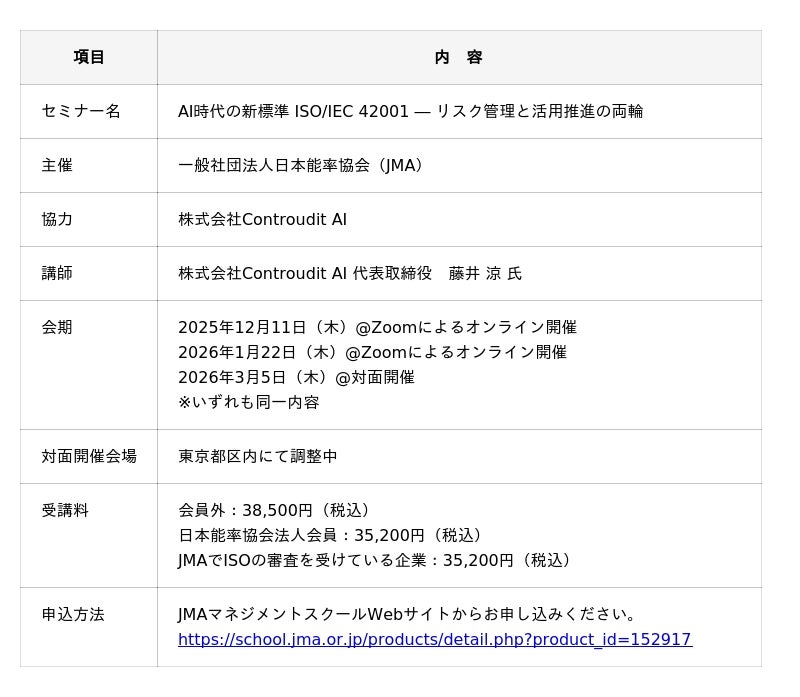The image size is (800, 697).
Task: Click the company name in the 協力 row
Action: 262,219
